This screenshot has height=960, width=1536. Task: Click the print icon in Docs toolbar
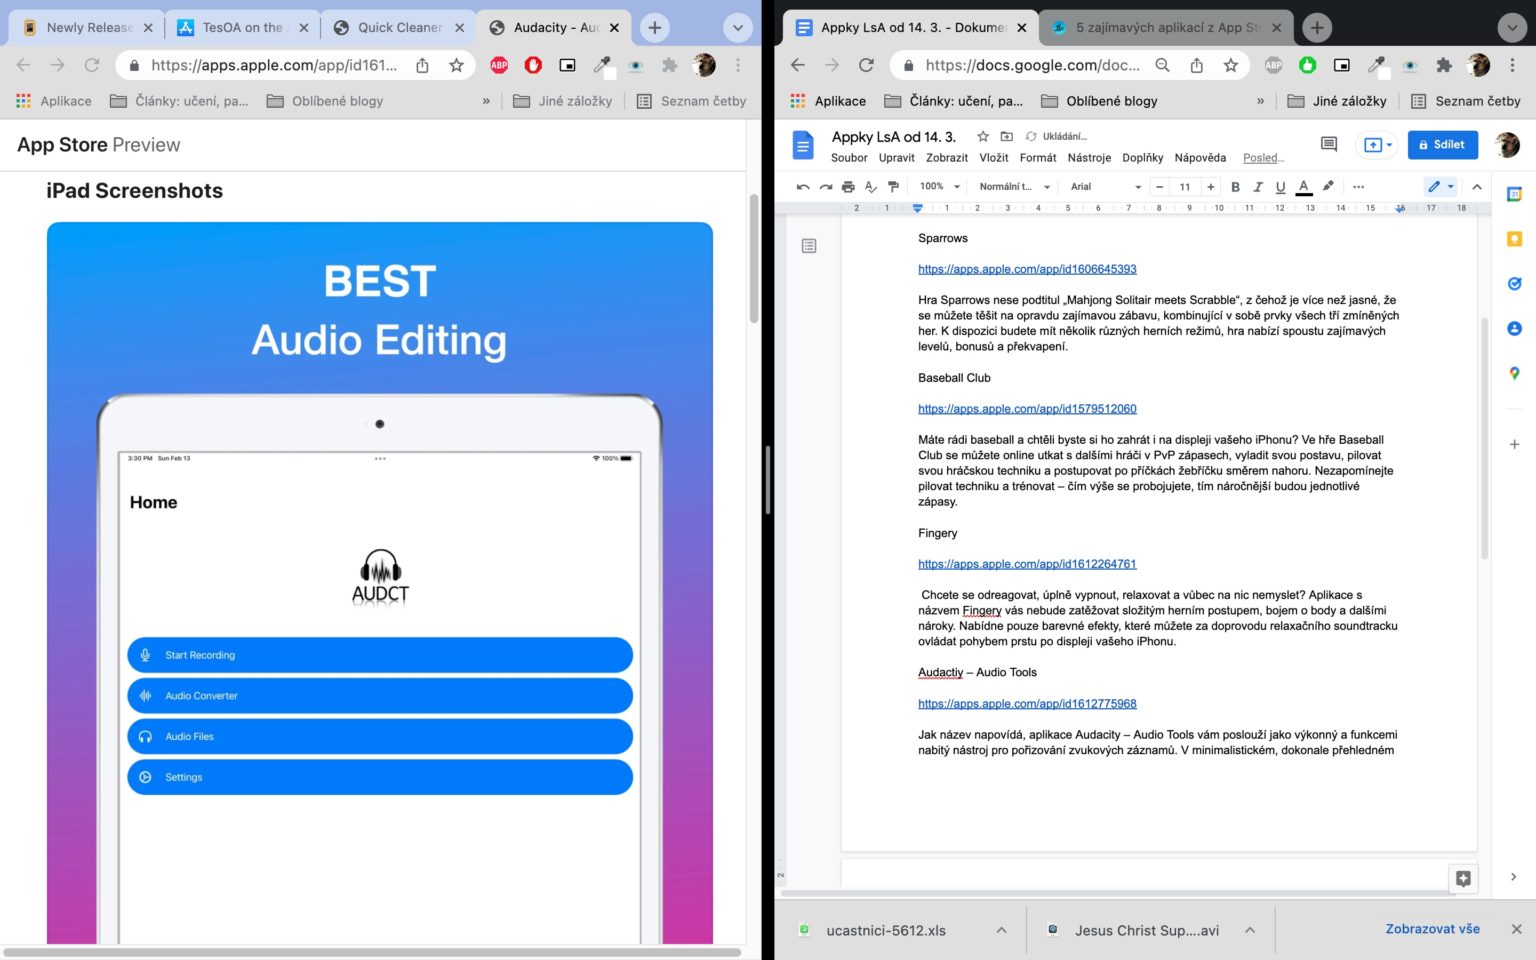click(848, 187)
